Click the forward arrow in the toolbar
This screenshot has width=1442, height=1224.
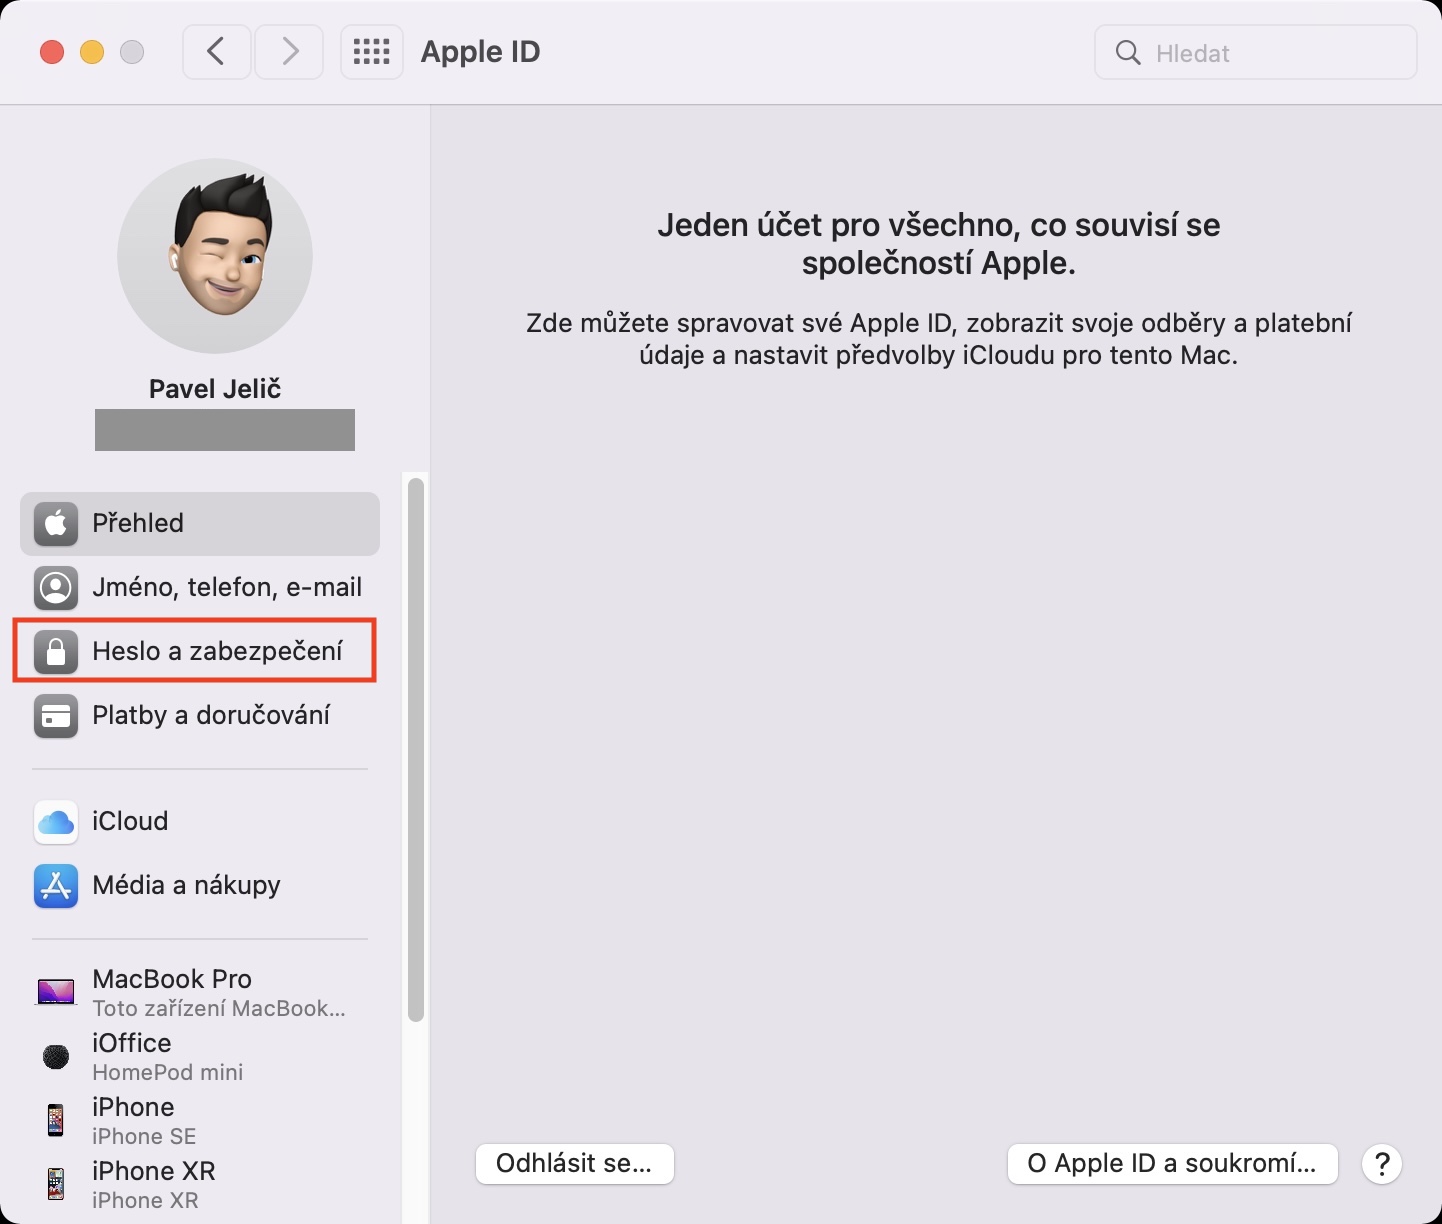[x=289, y=51]
